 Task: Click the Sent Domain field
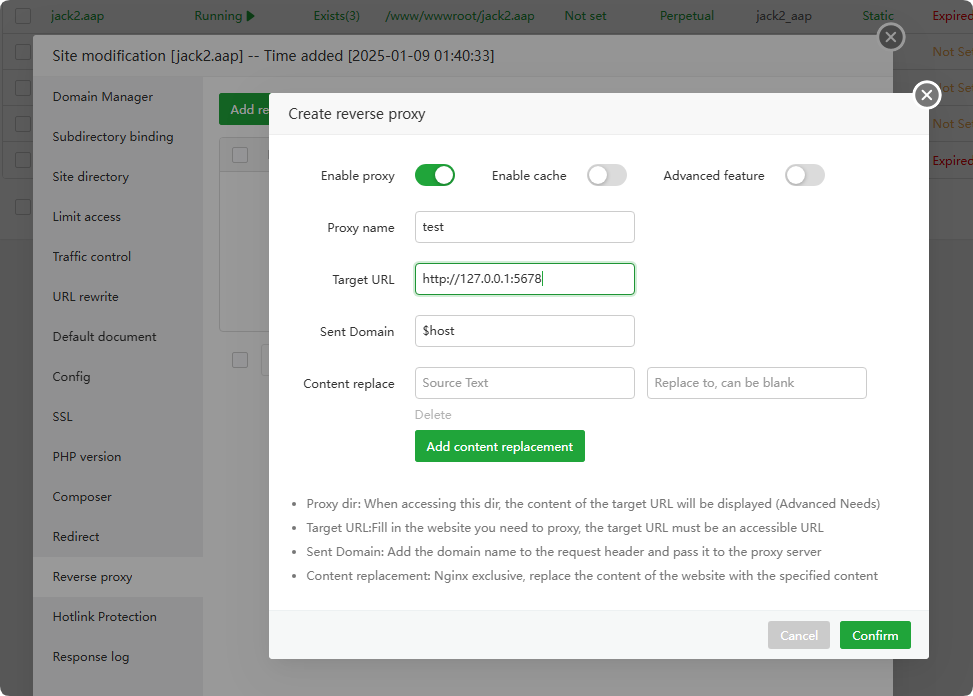point(524,331)
